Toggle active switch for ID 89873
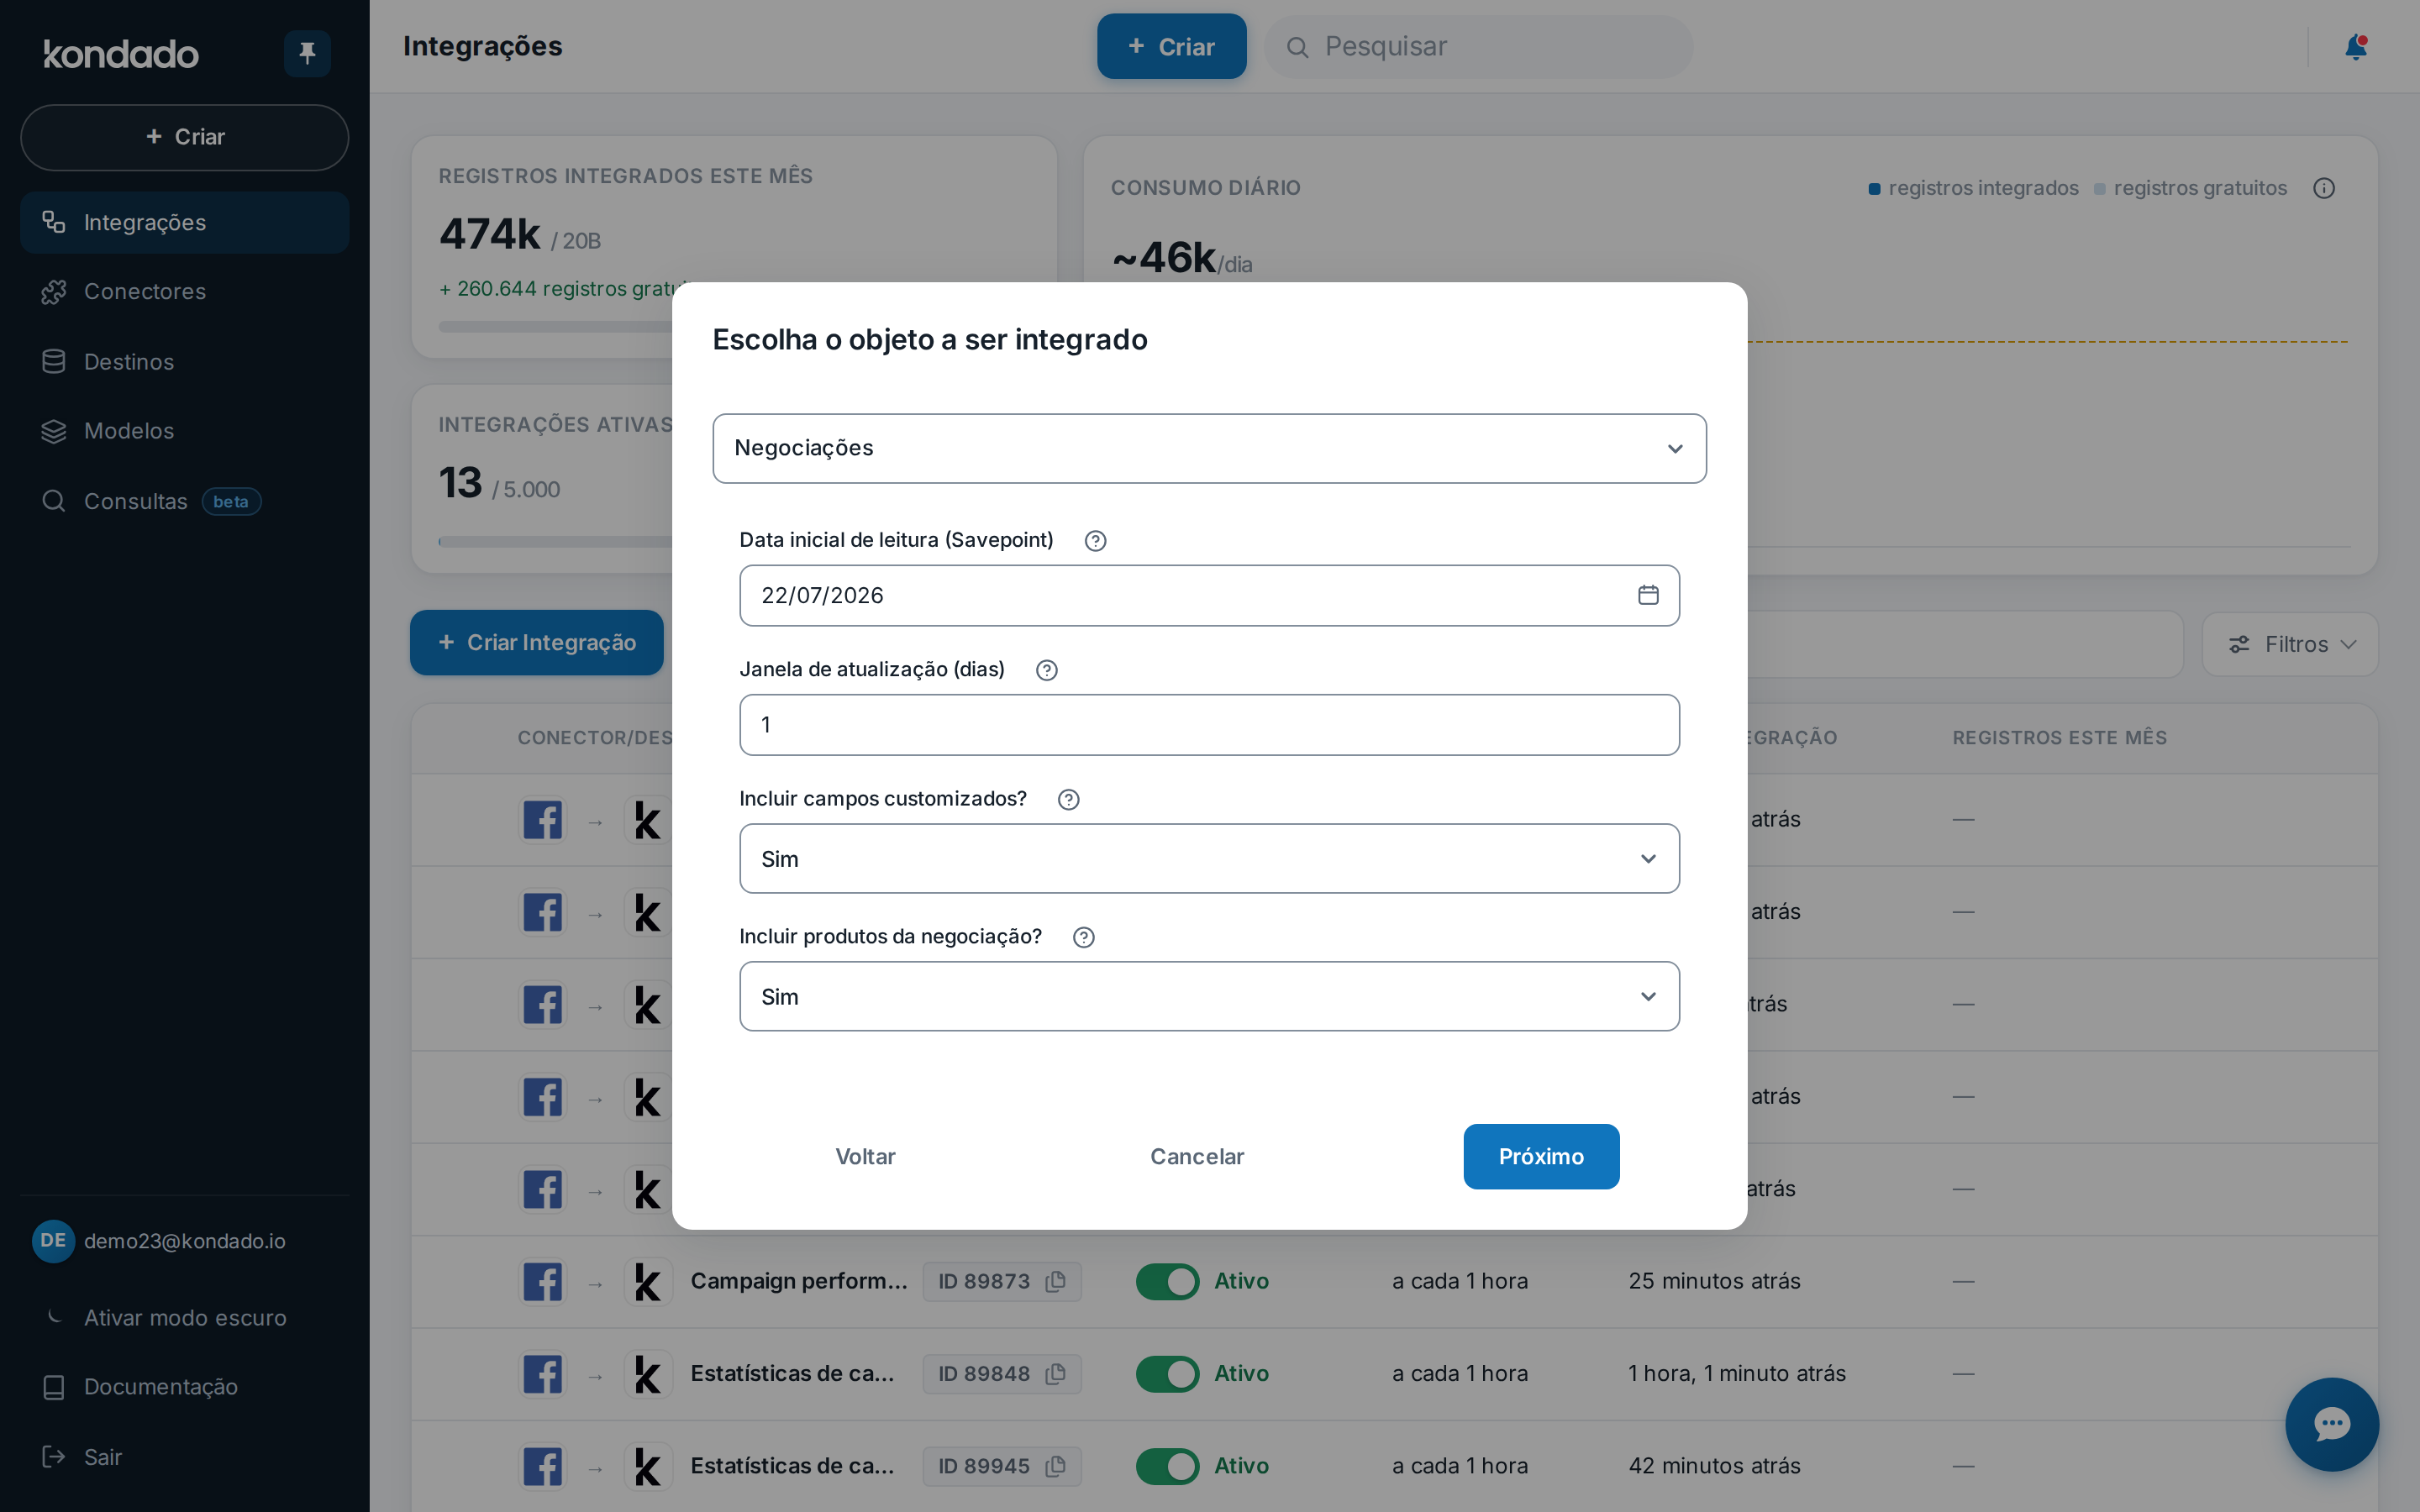Viewport: 2420px width, 1512px height. 1167,1281
